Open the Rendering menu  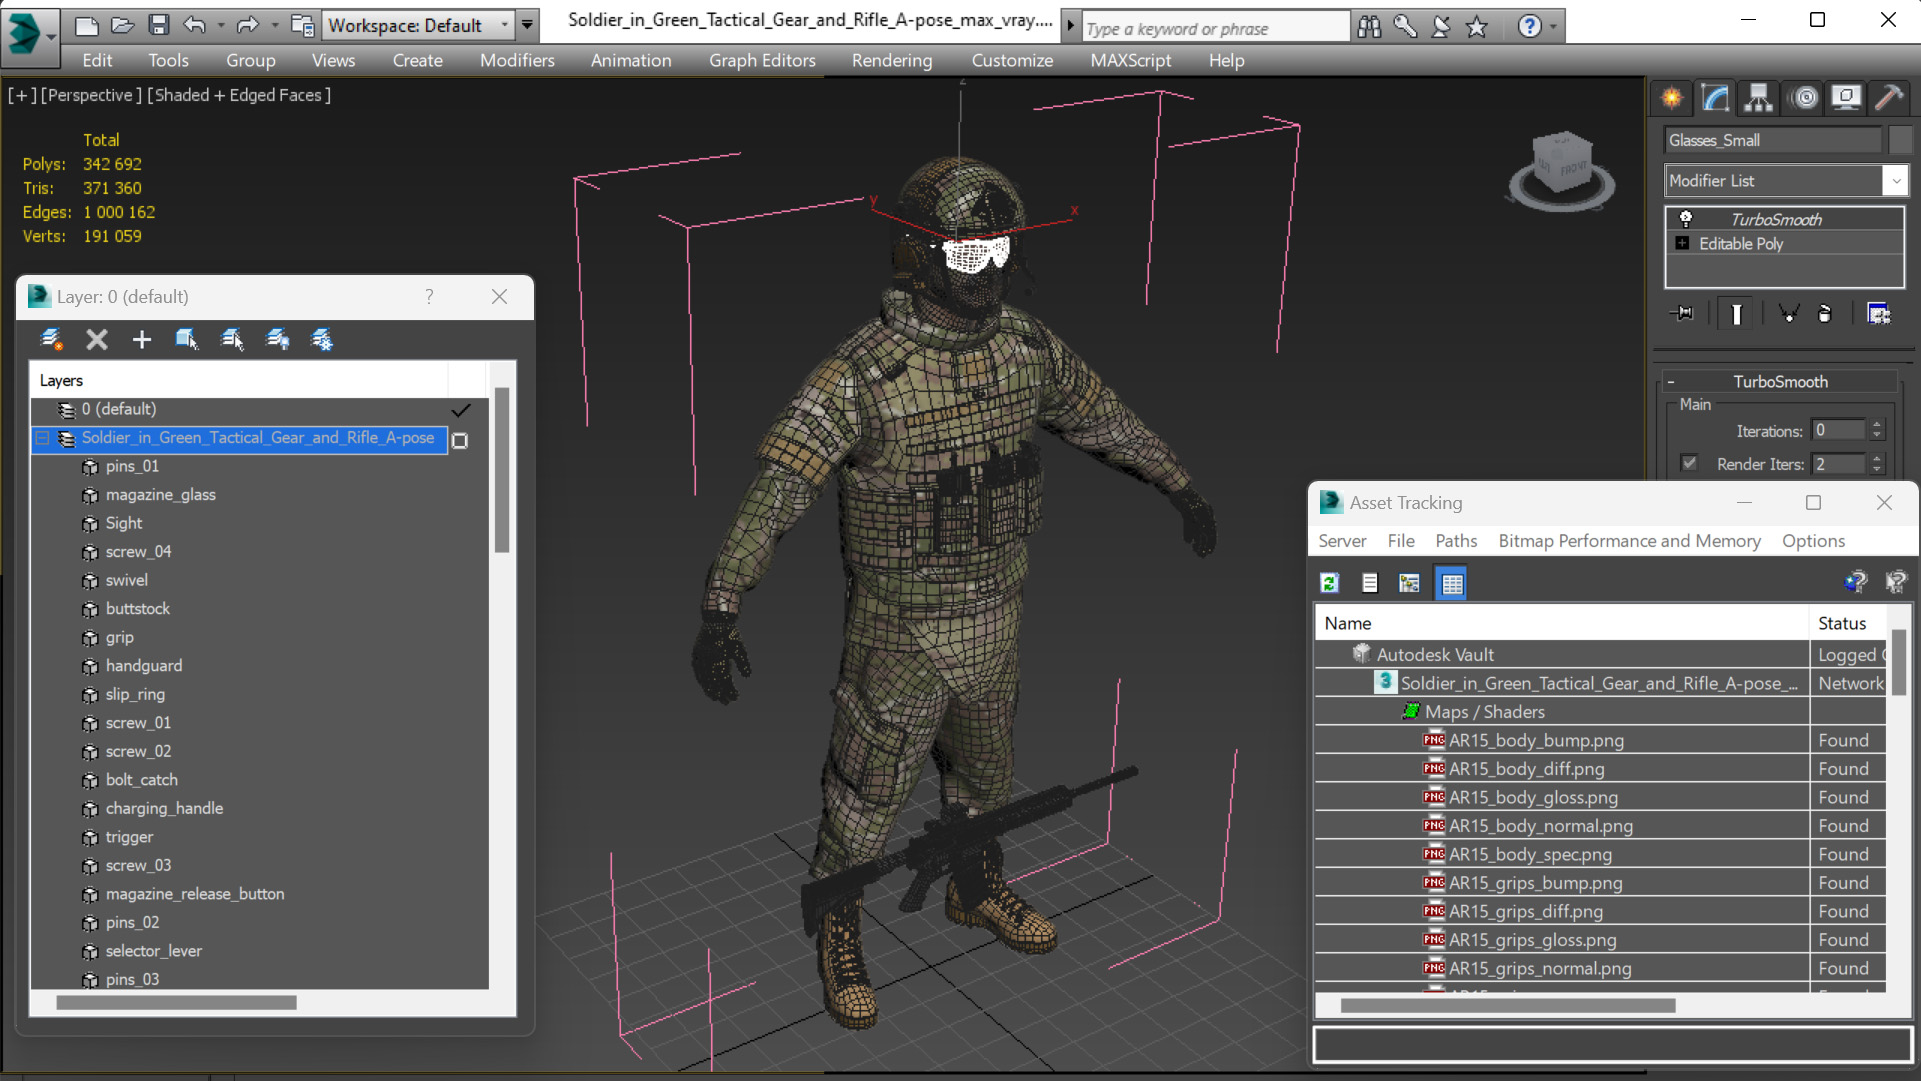click(891, 60)
